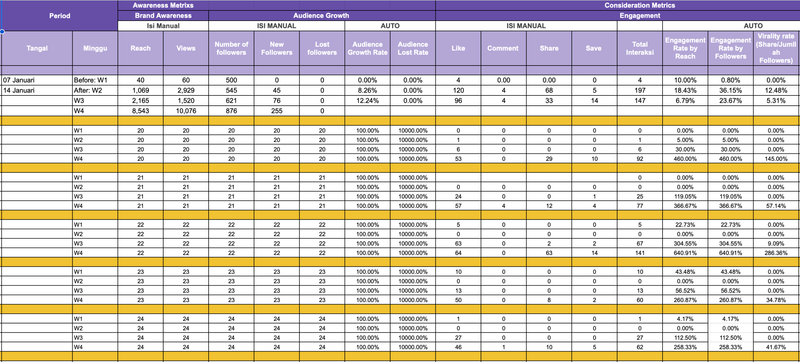This screenshot has height=362, width=800.
Task: Click the 36.15% engagement by followers cell
Action: pyautogui.click(x=731, y=90)
